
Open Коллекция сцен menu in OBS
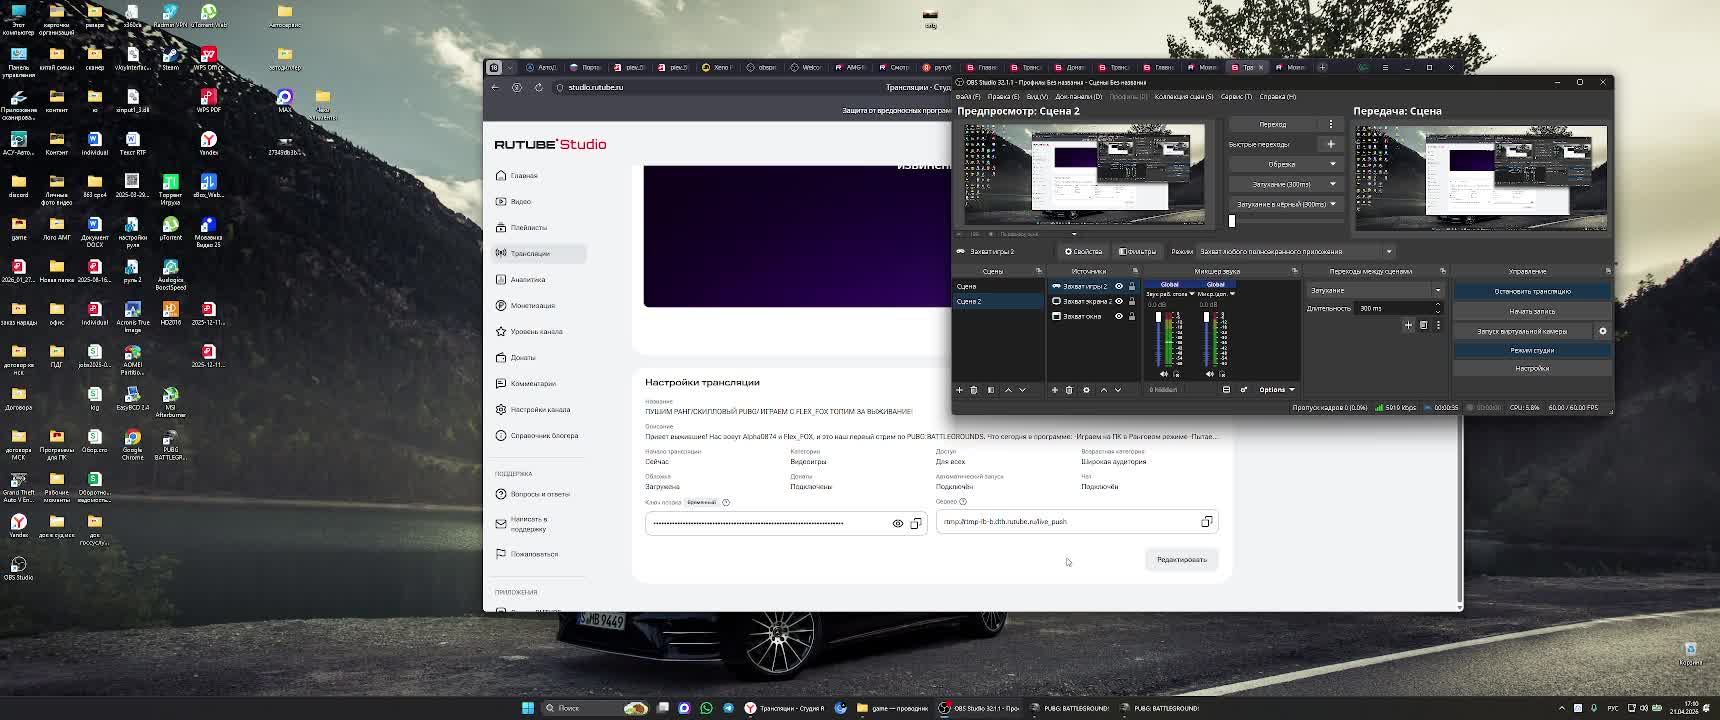pos(1183,97)
